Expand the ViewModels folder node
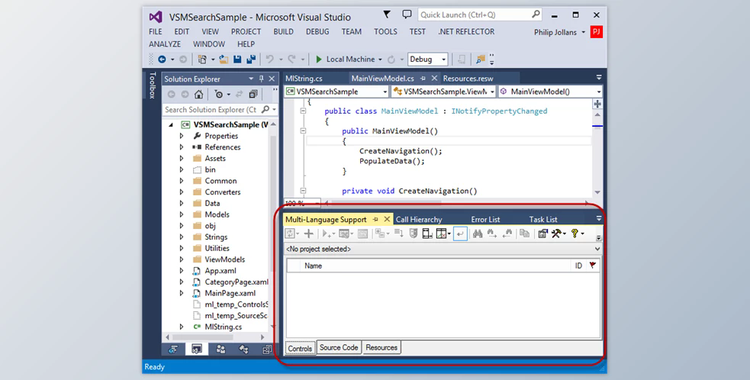The width and height of the screenshot is (750, 380). click(181, 259)
